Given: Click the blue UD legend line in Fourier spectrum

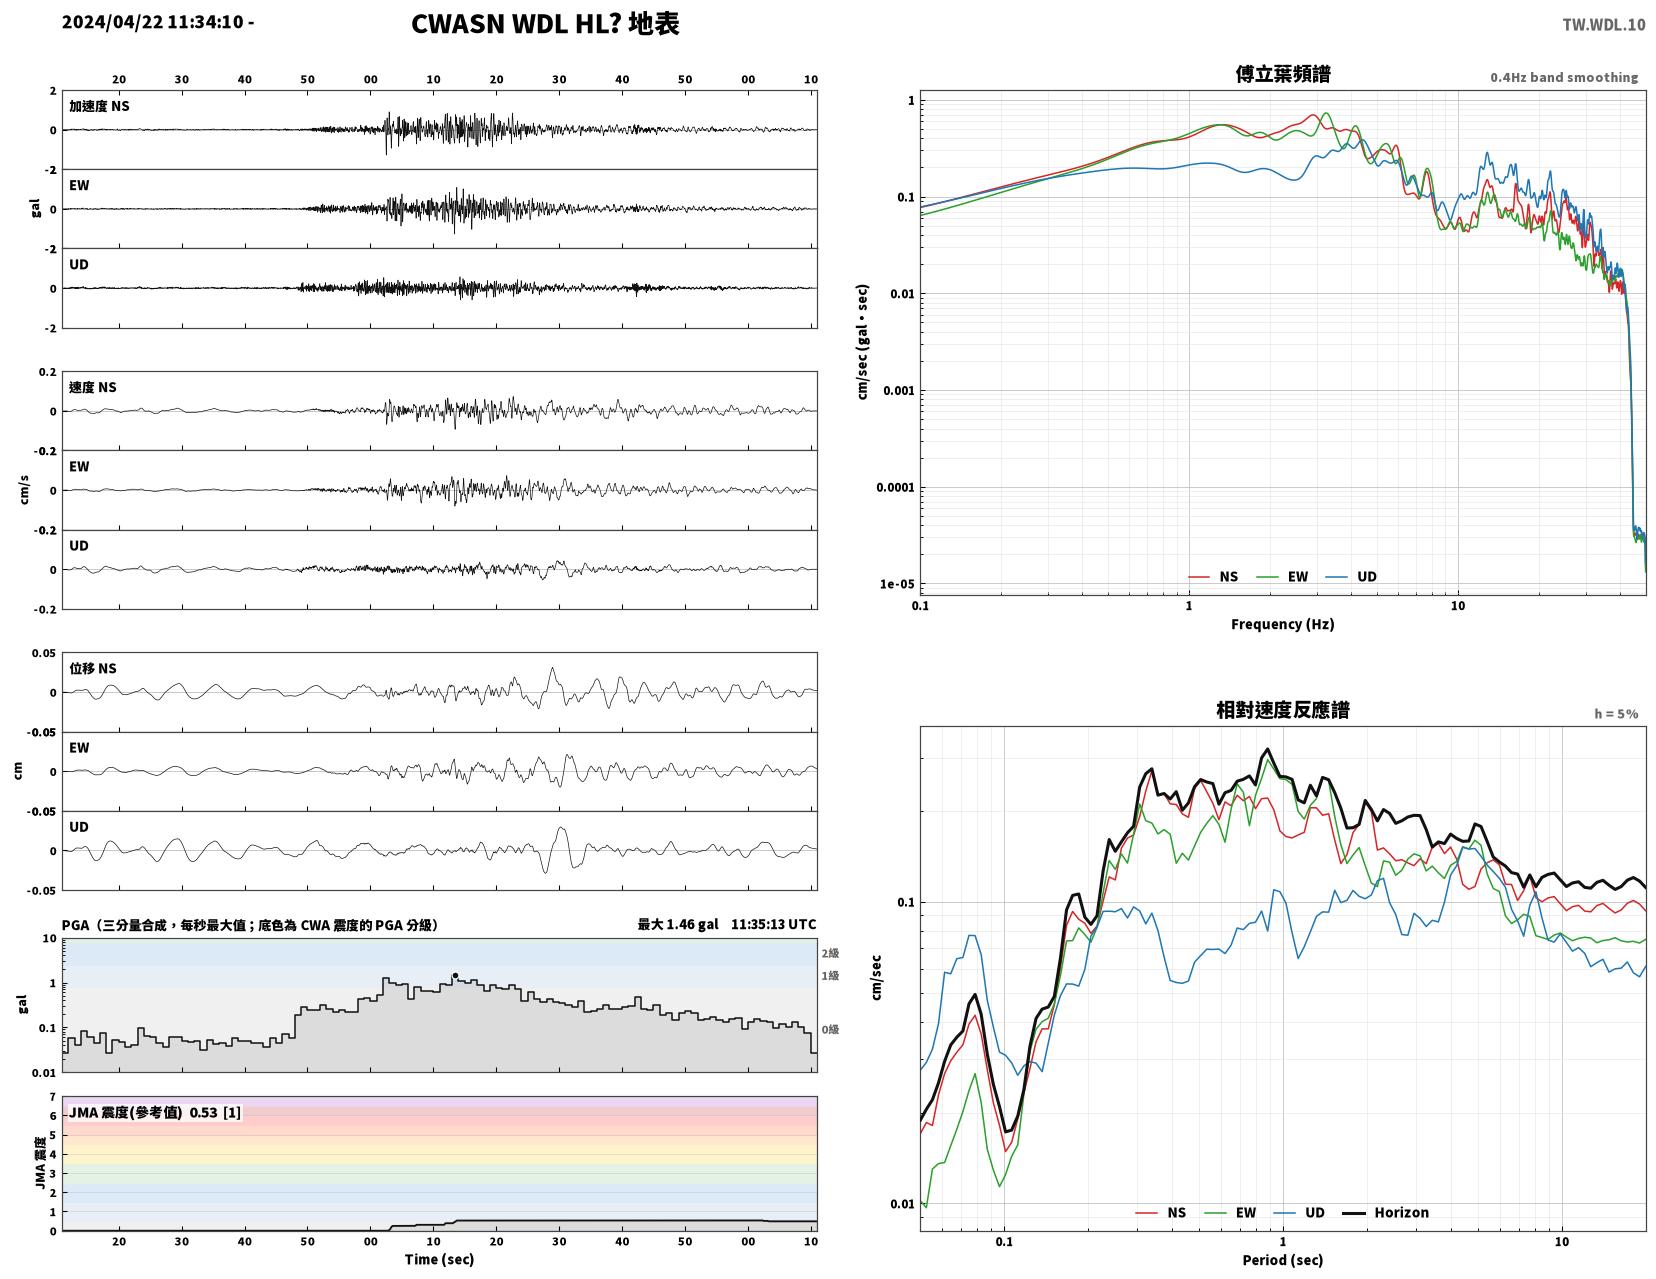Looking at the screenshot, I should [1337, 577].
